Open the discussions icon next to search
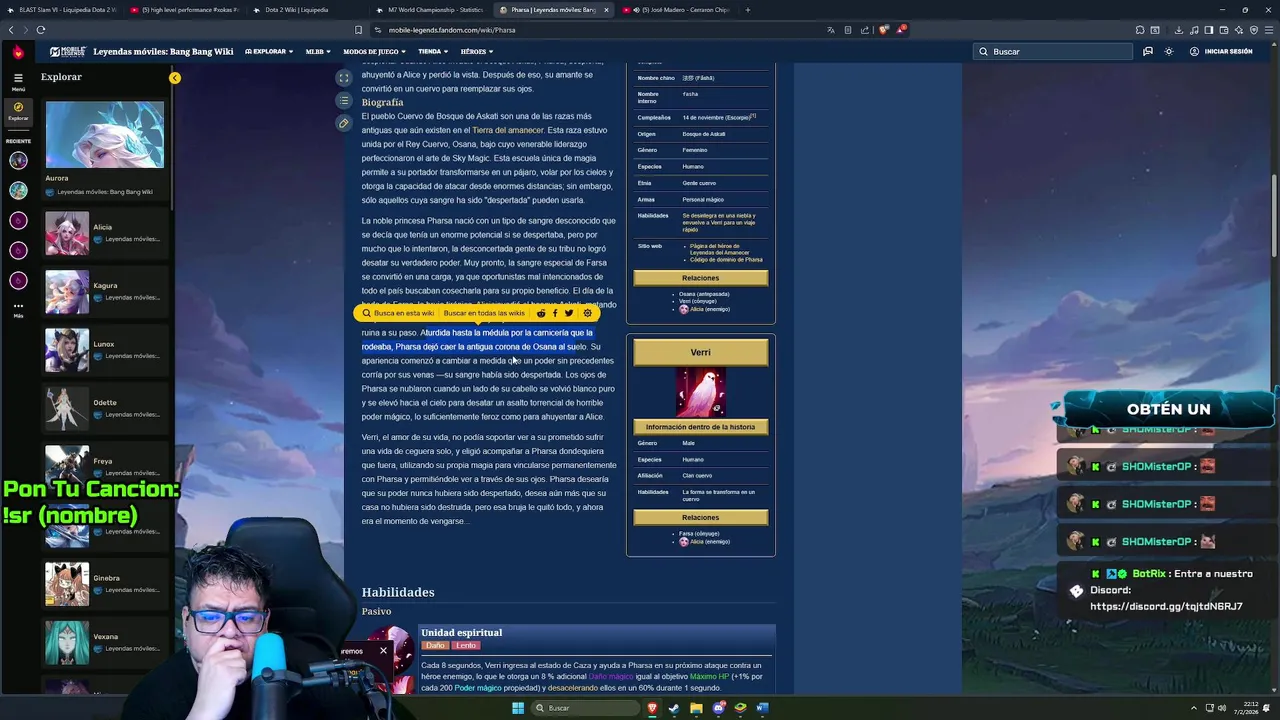Viewport: 1280px width, 720px height. 1148,51
